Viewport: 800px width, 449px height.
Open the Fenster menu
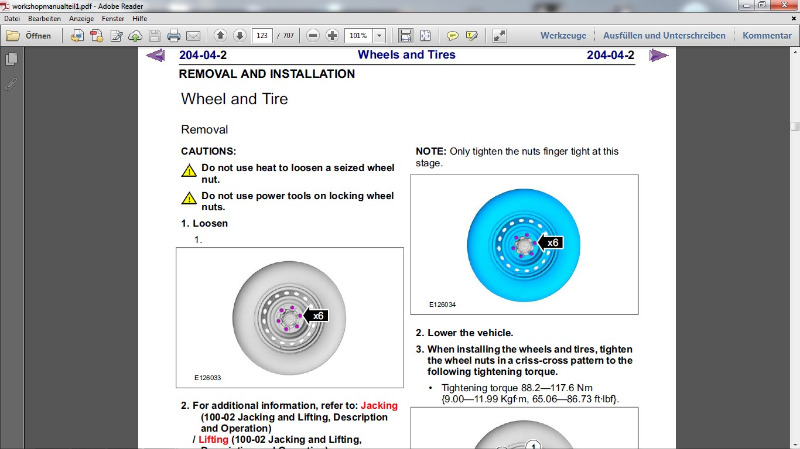coord(113,18)
